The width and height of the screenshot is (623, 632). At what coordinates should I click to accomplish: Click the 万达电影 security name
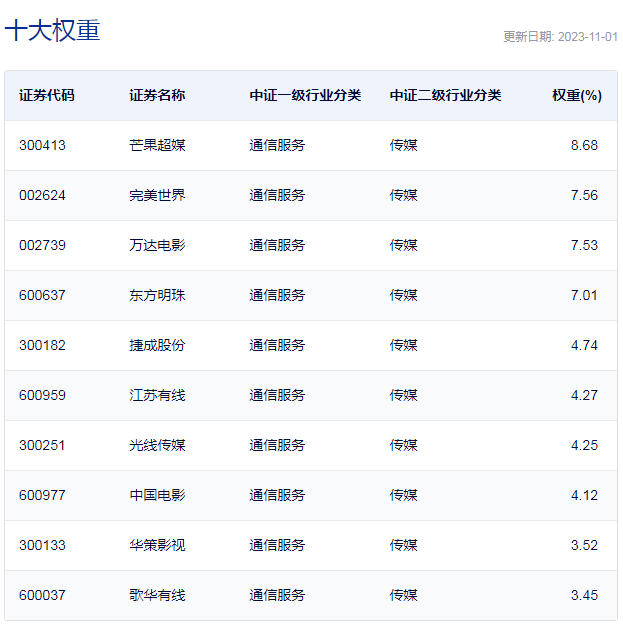coord(157,245)
